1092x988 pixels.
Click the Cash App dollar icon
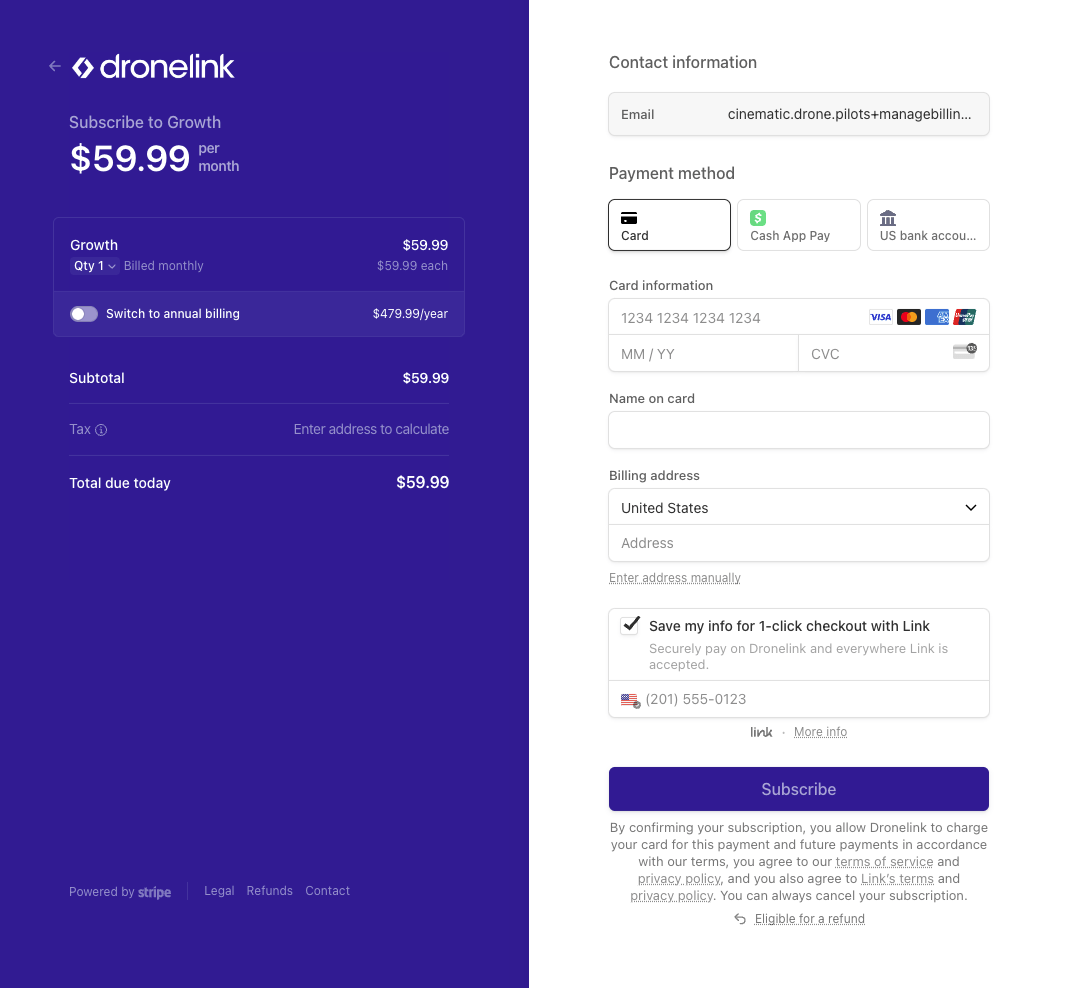click(x=757, y=217)
